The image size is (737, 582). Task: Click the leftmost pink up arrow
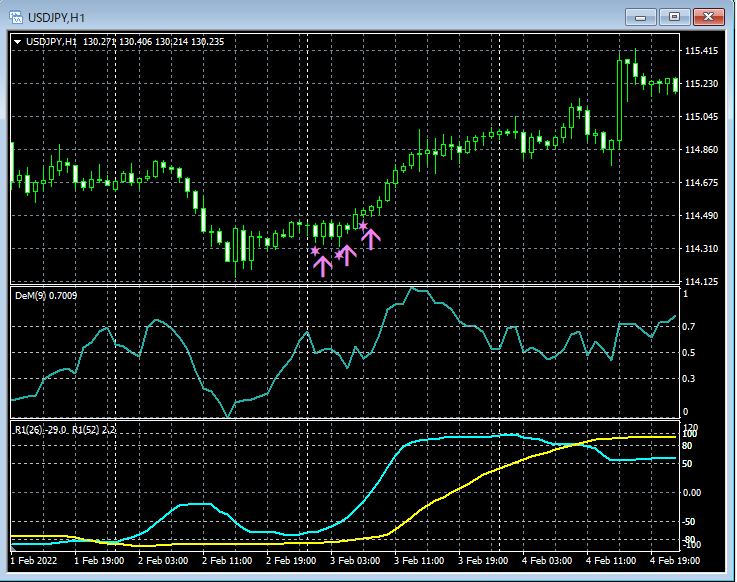tap(322, 265)
